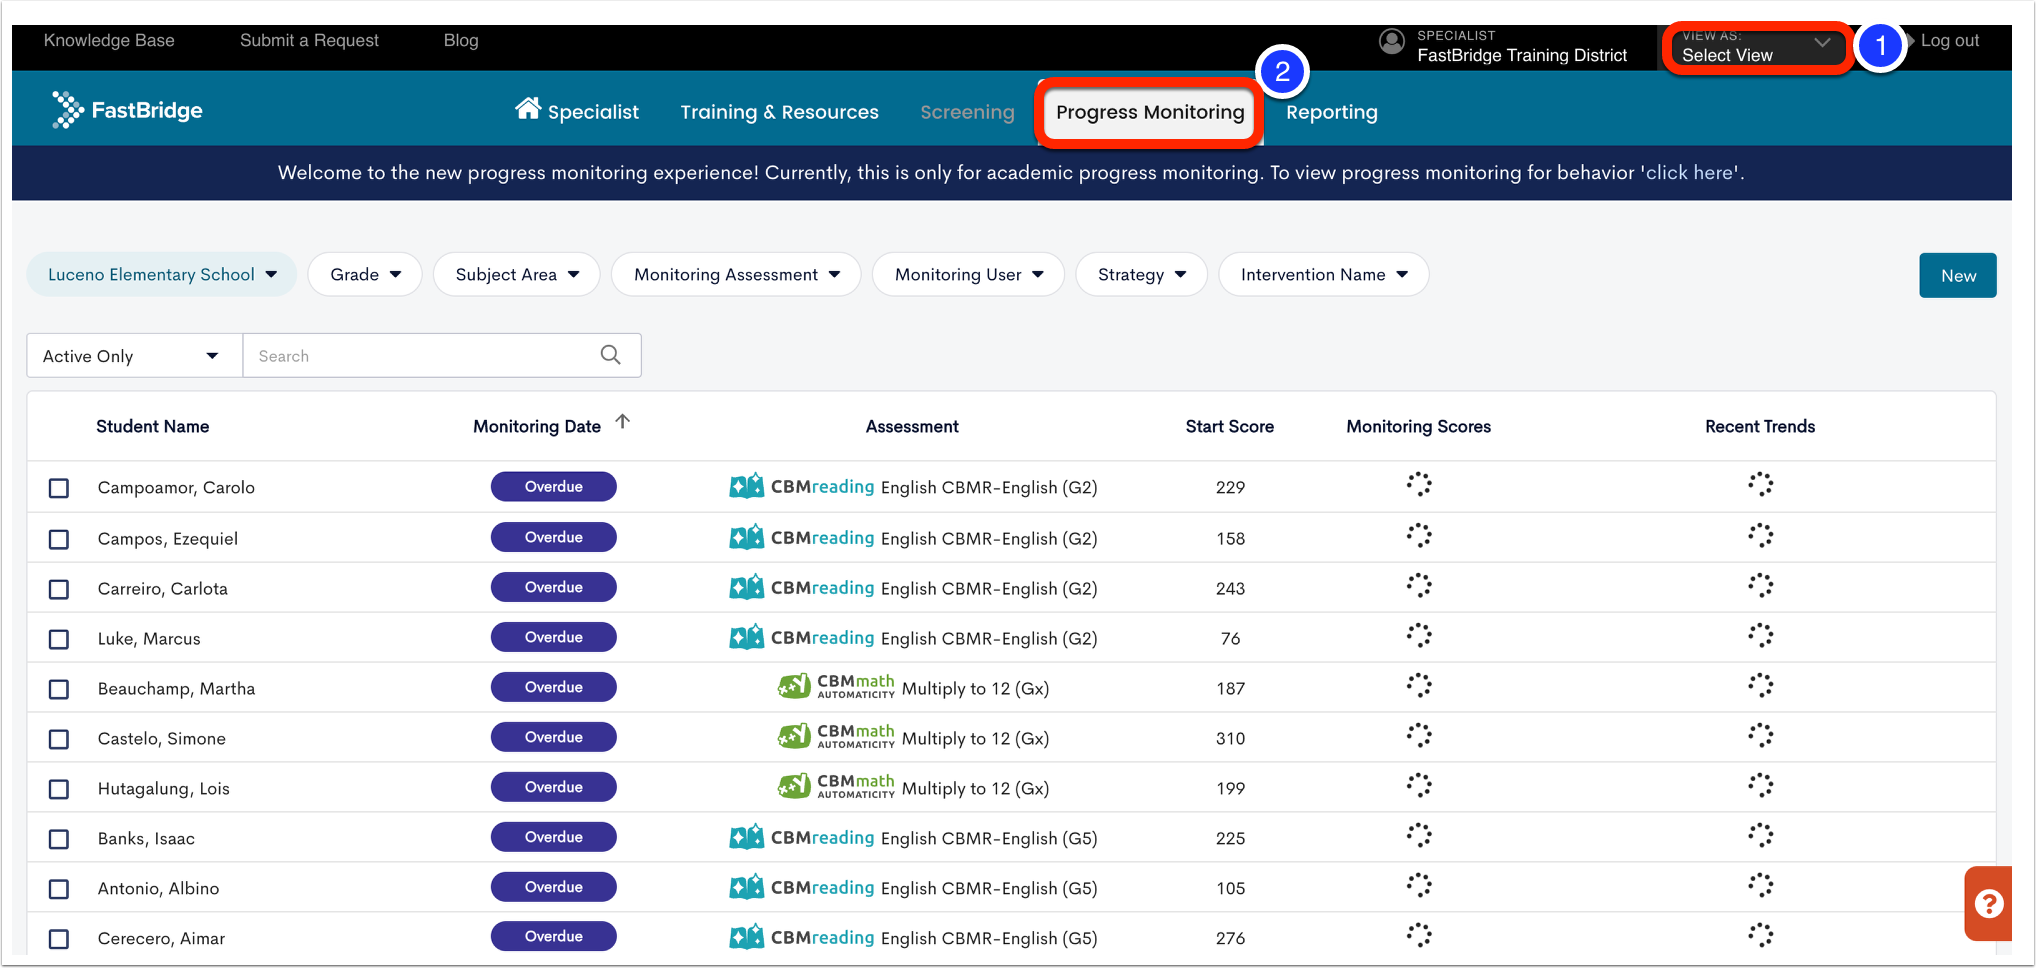The width and height of the screenshot is (2036, 968).
Task: Open the Knowledge Base menu link
Action: click(109, 40)
